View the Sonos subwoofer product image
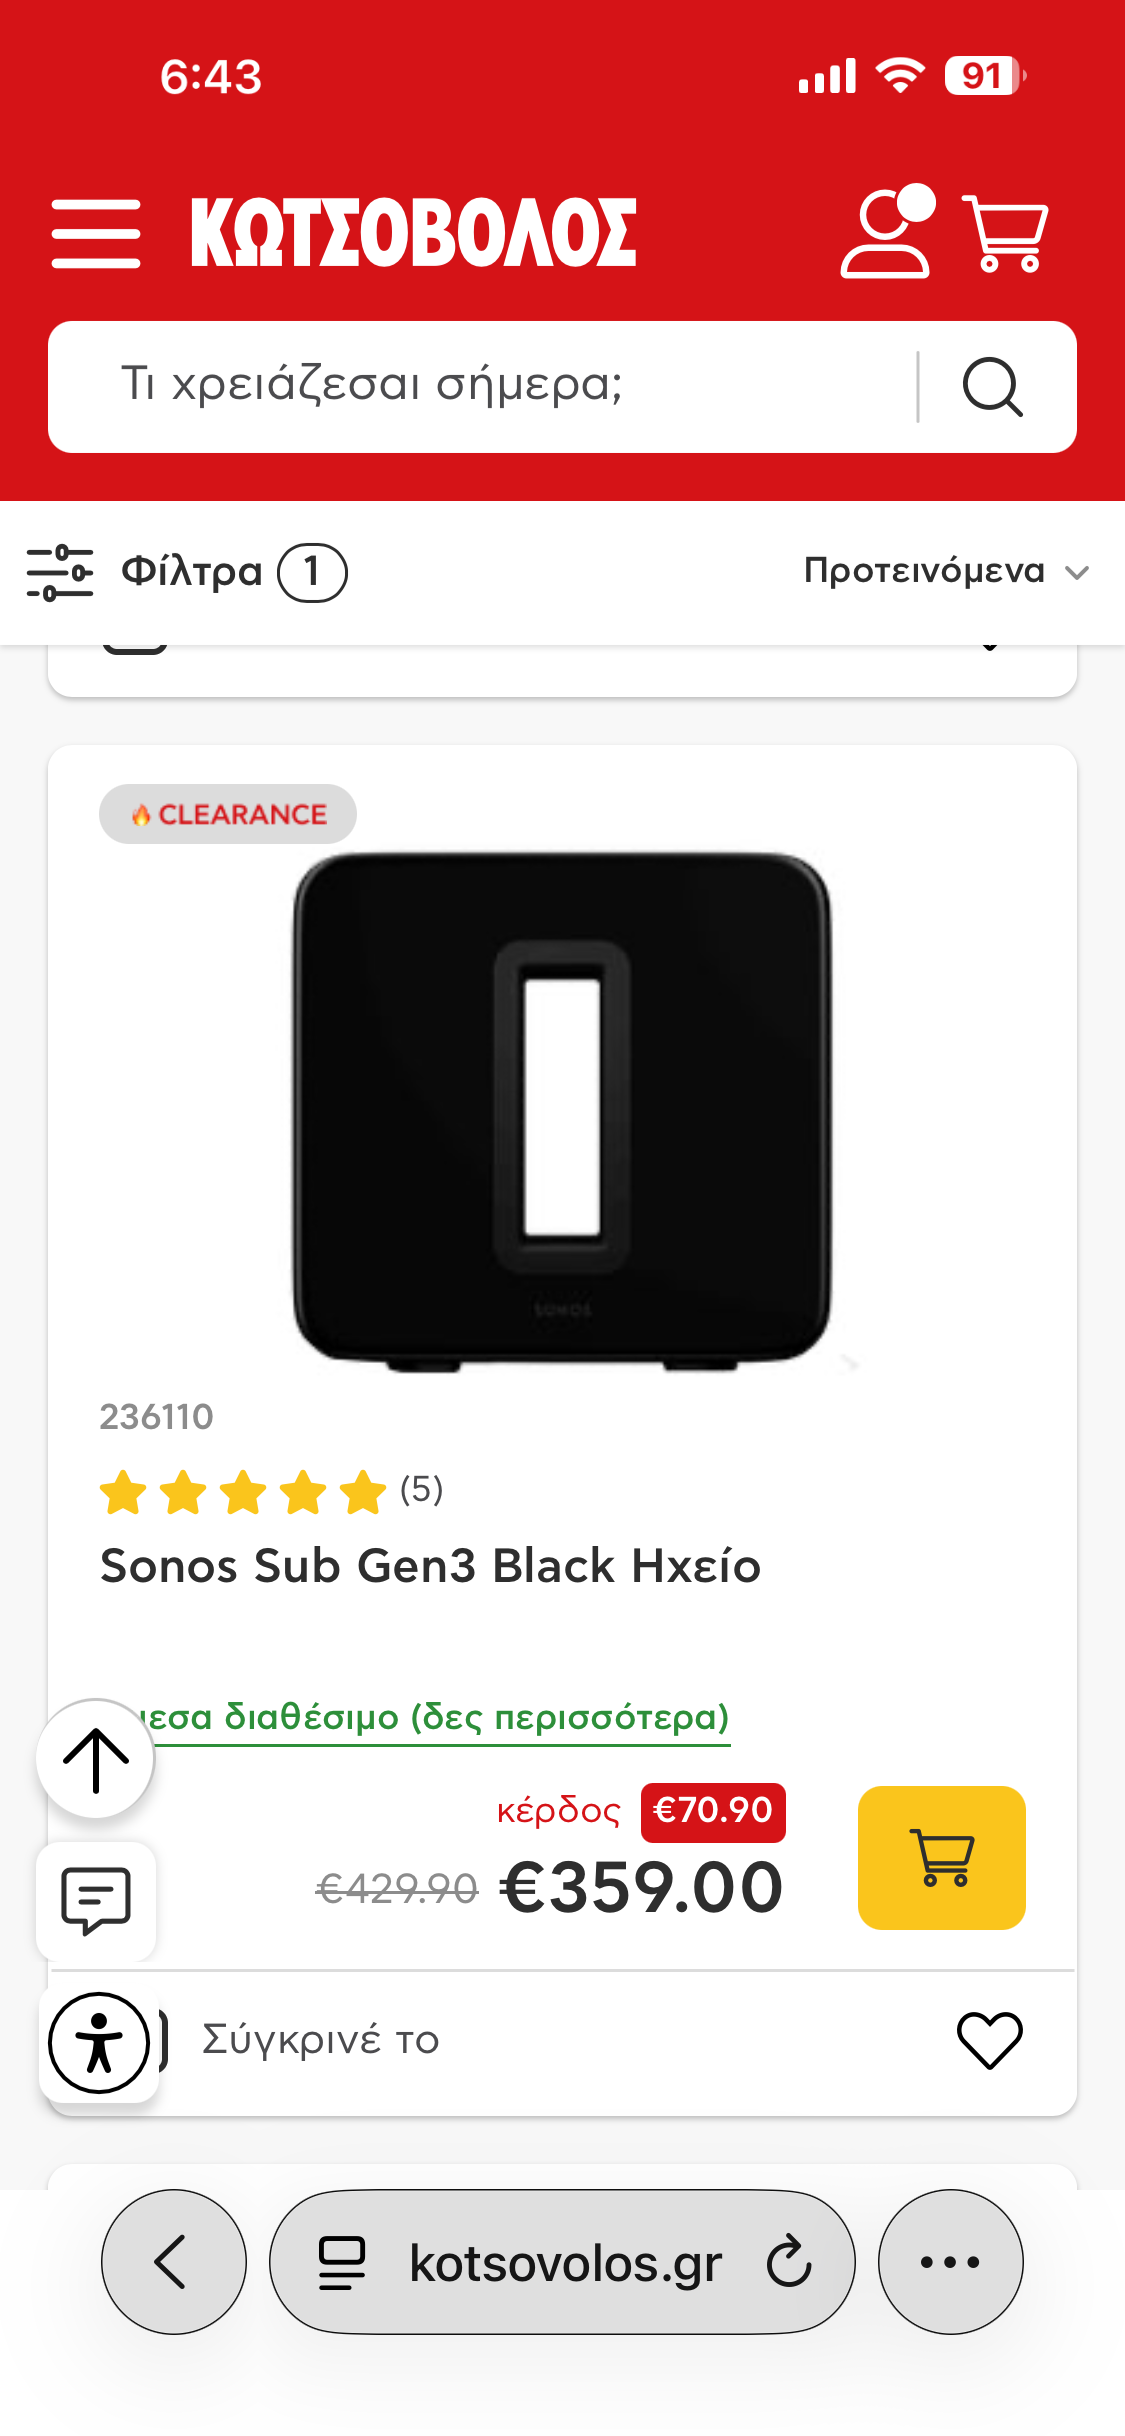This screenshot has width=1125, height=2436. [562, 1110]
